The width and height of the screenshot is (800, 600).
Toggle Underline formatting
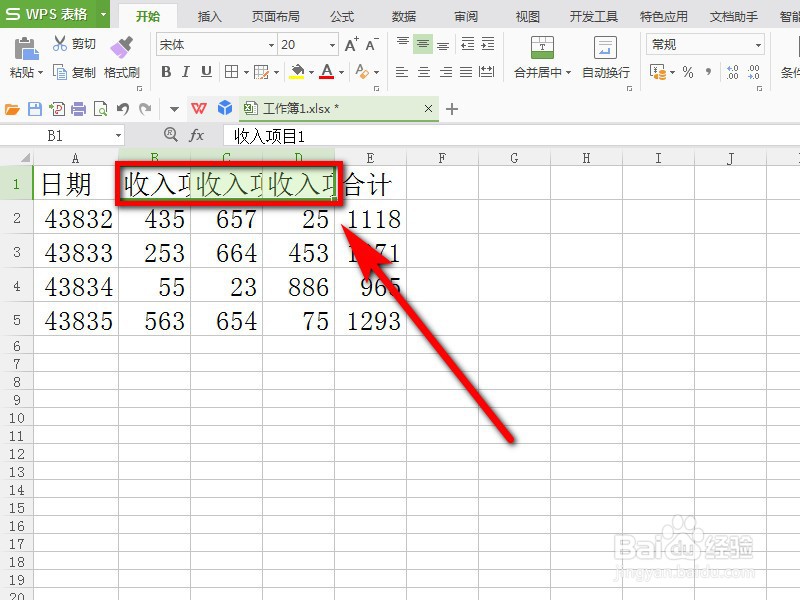tap(206, 72)
